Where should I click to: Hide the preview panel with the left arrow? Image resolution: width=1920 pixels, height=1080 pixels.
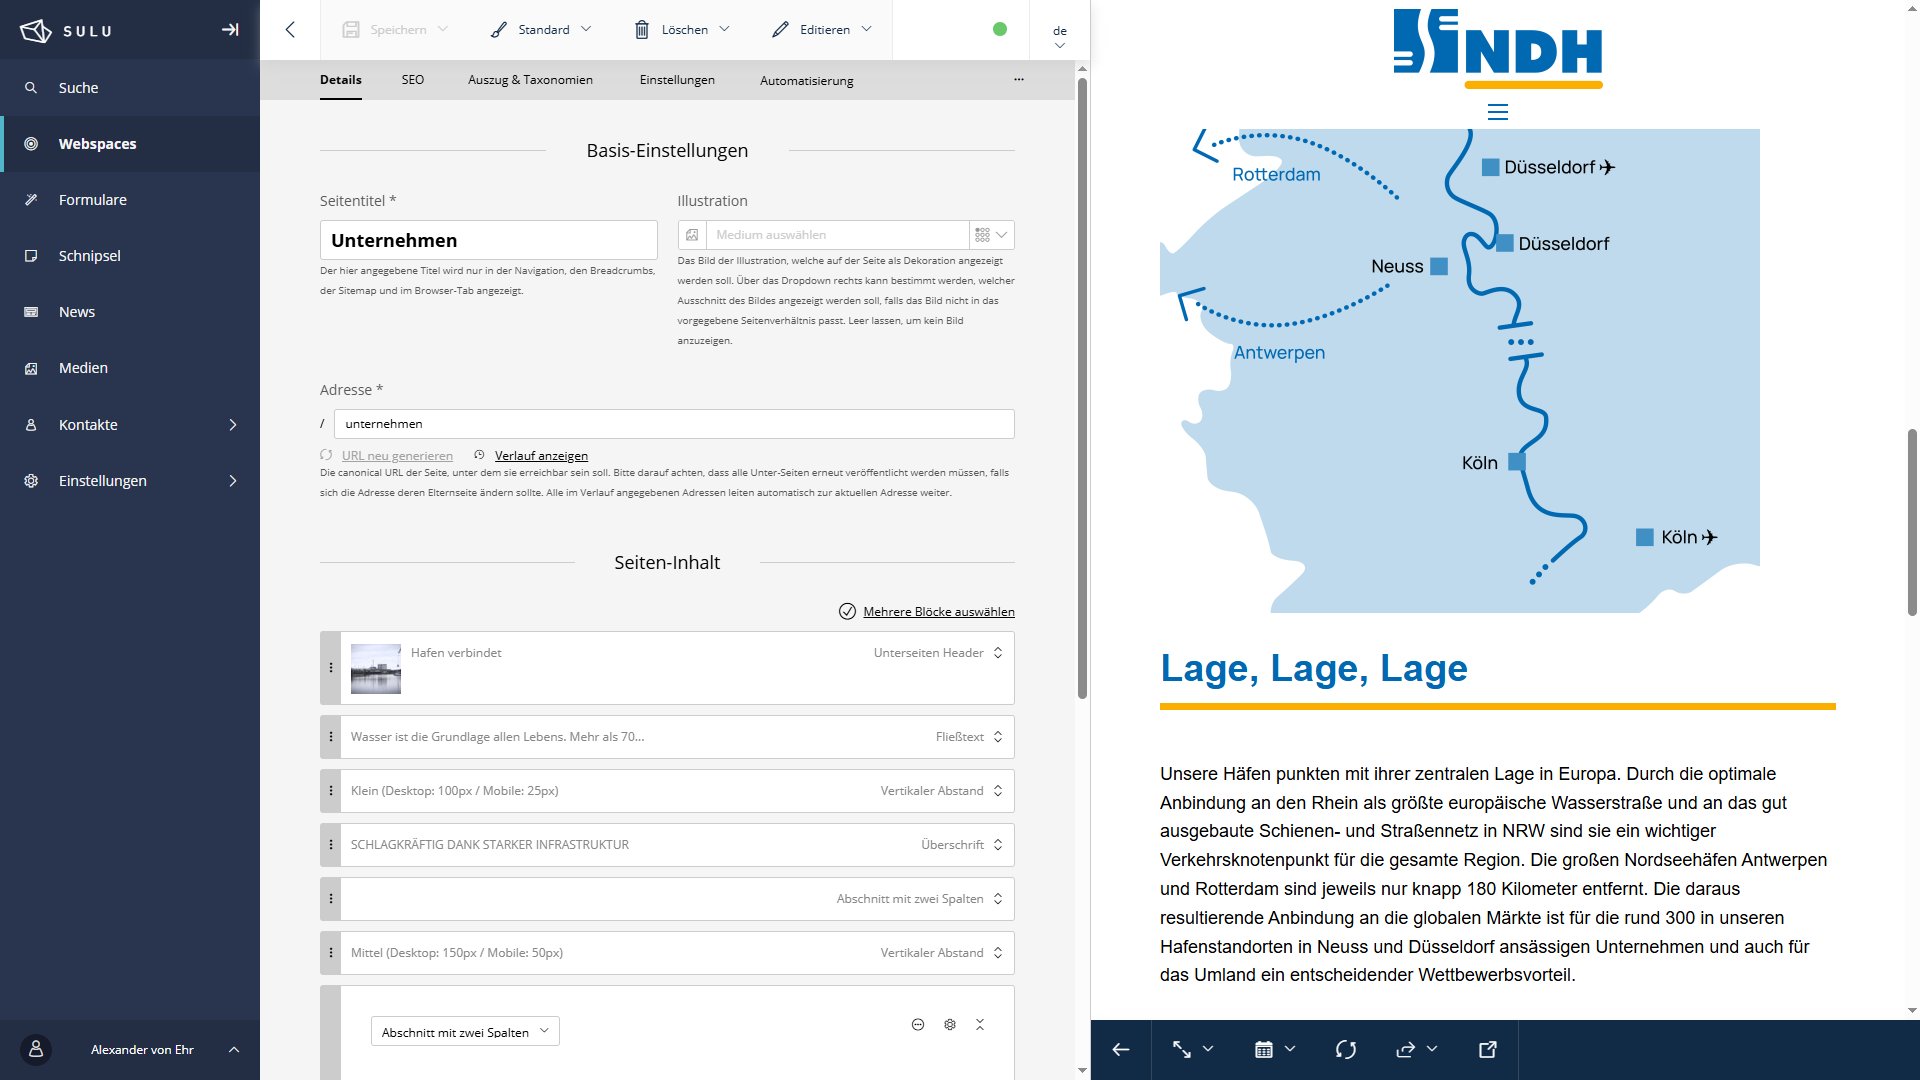pyautogui.click(x=1121, y=1049)
